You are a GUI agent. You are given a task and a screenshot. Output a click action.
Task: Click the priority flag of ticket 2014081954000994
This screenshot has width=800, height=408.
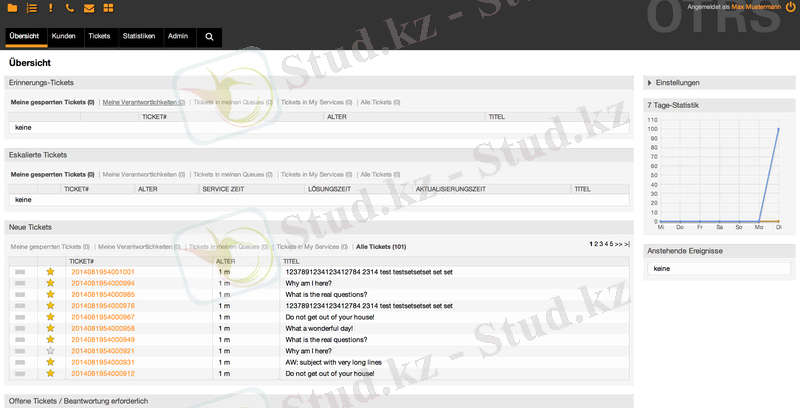[x=20, y=283]
